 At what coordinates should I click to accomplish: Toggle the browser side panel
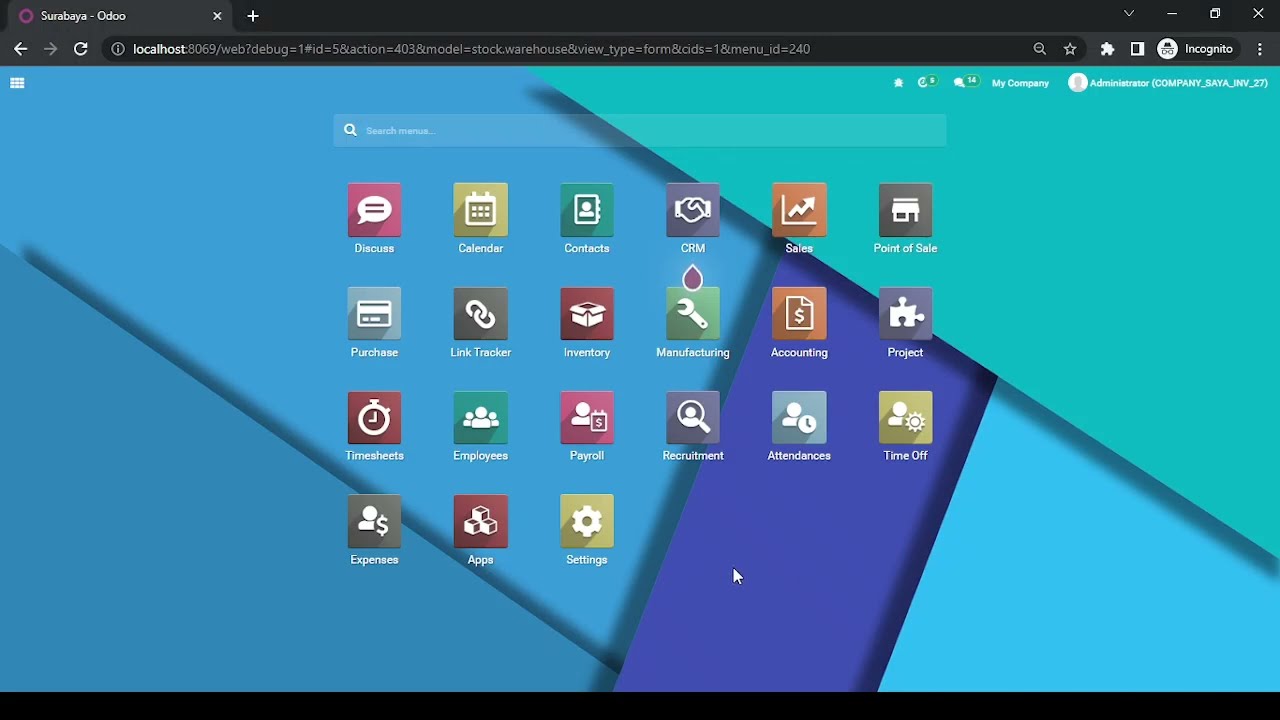pos(1137,49)
